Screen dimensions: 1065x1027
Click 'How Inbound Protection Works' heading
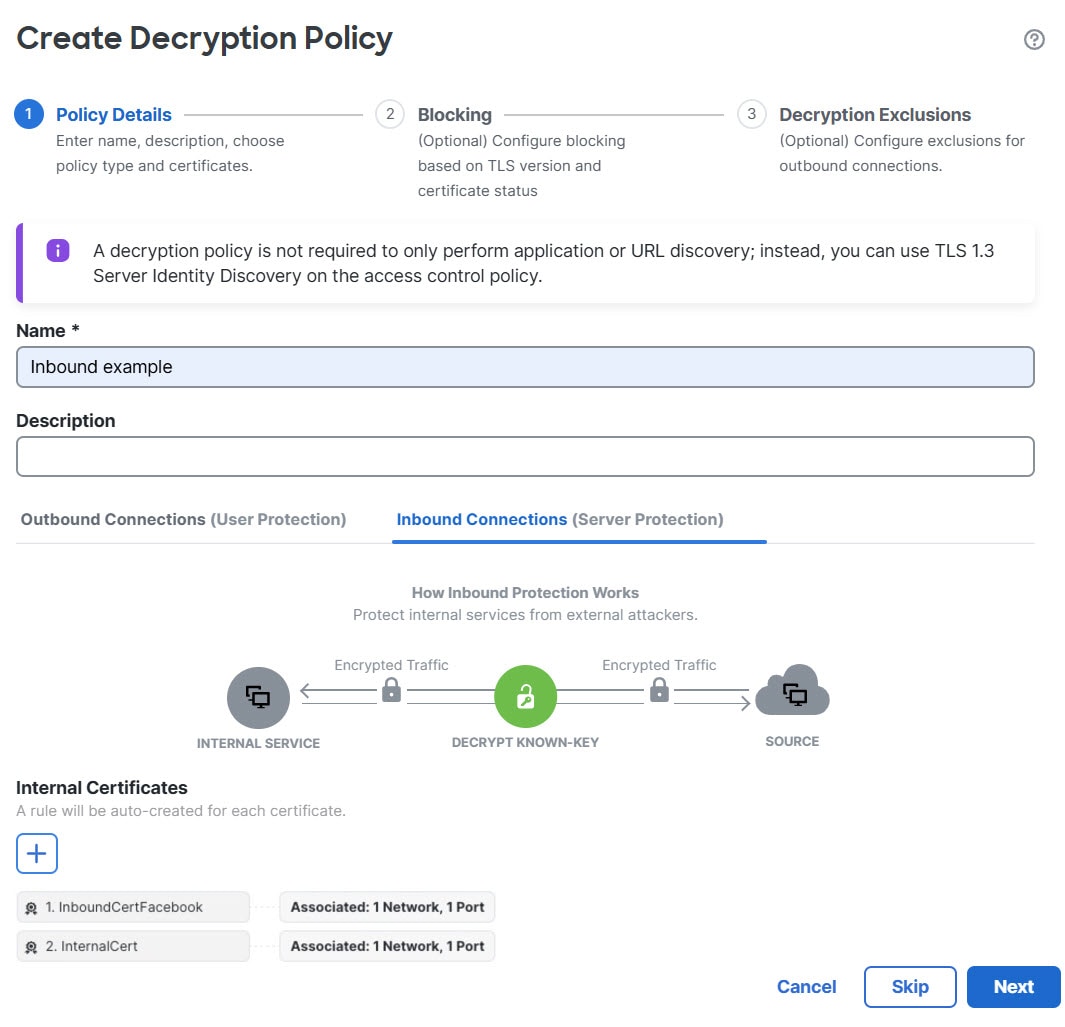[525, 592]
